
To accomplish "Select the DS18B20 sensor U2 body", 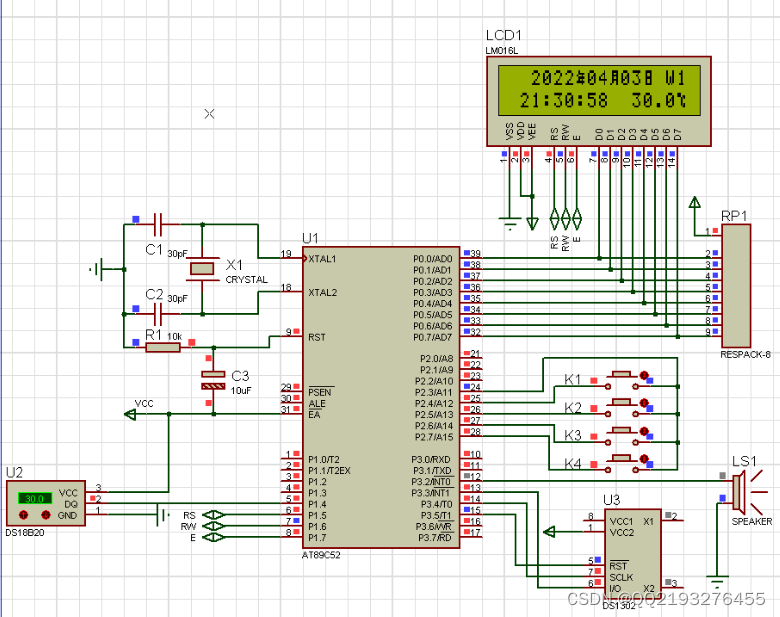I will pos(46,503).
